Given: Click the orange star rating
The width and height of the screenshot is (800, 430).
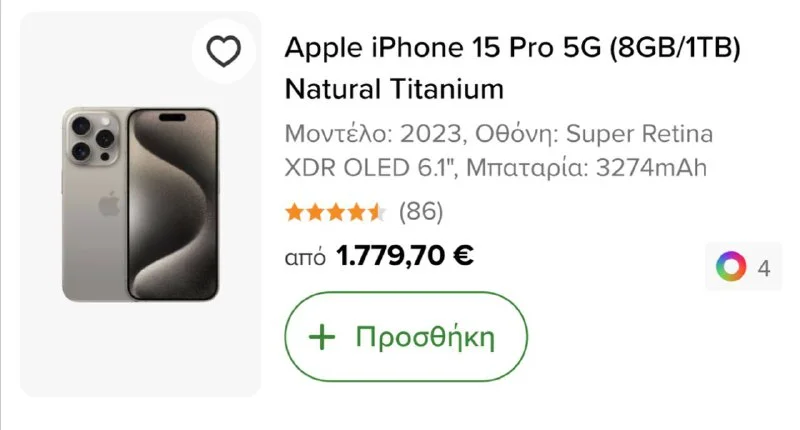Looking at the screenshot, I should 335,212.
